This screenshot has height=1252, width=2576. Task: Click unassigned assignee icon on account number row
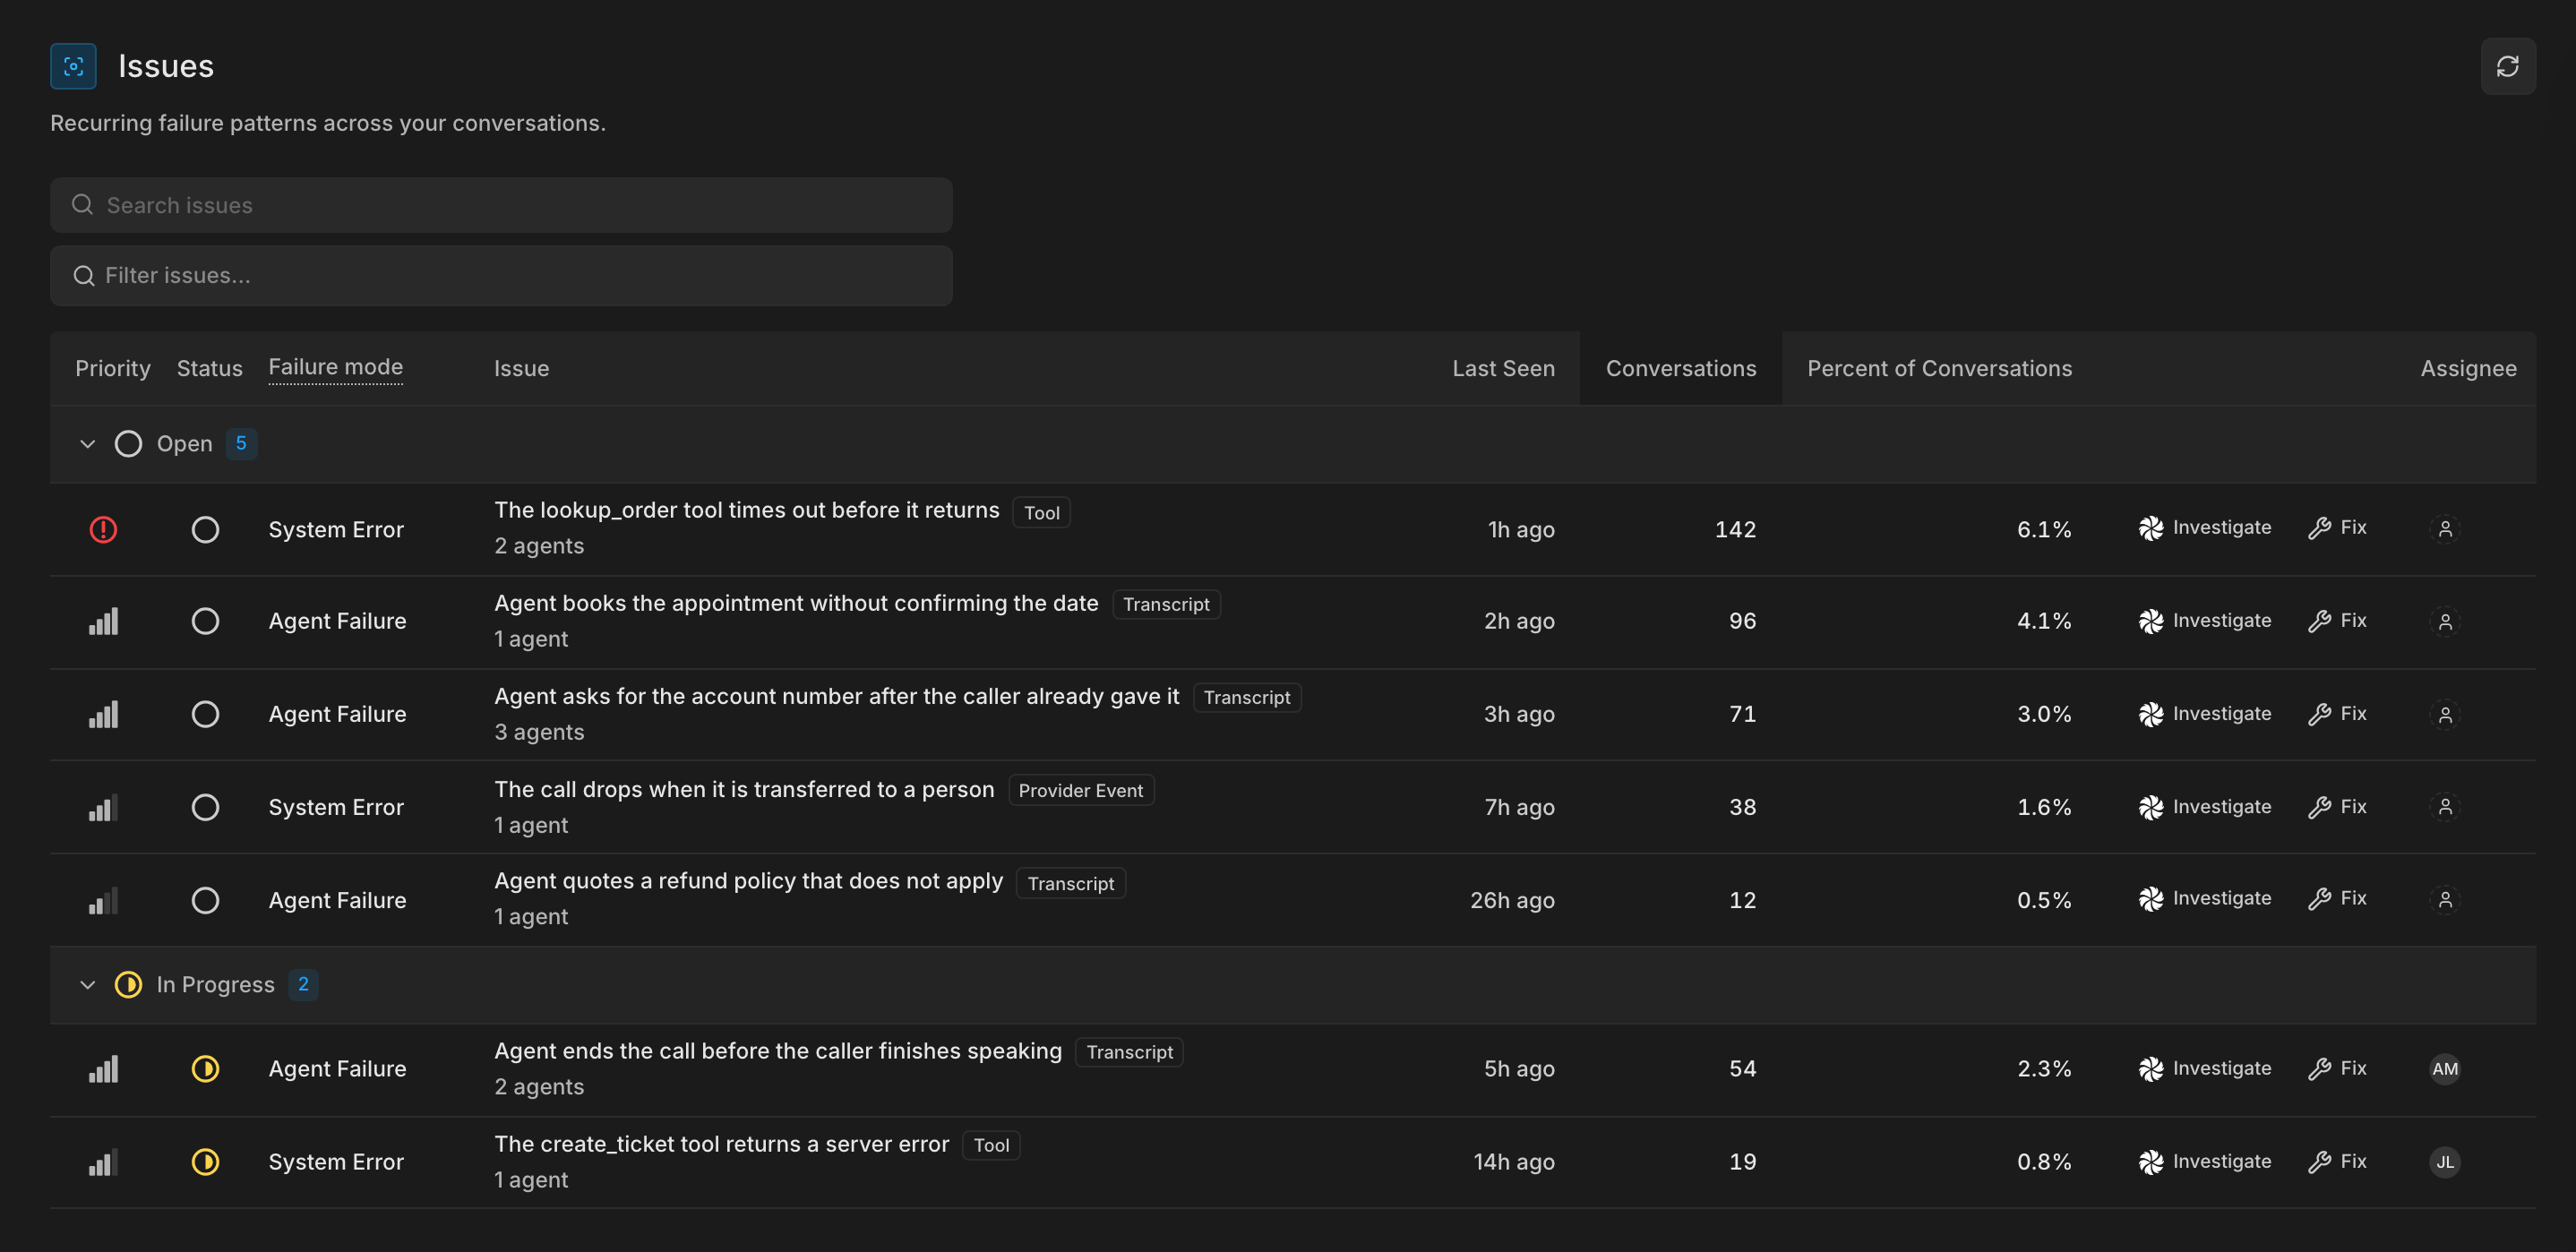(2444, 714)
